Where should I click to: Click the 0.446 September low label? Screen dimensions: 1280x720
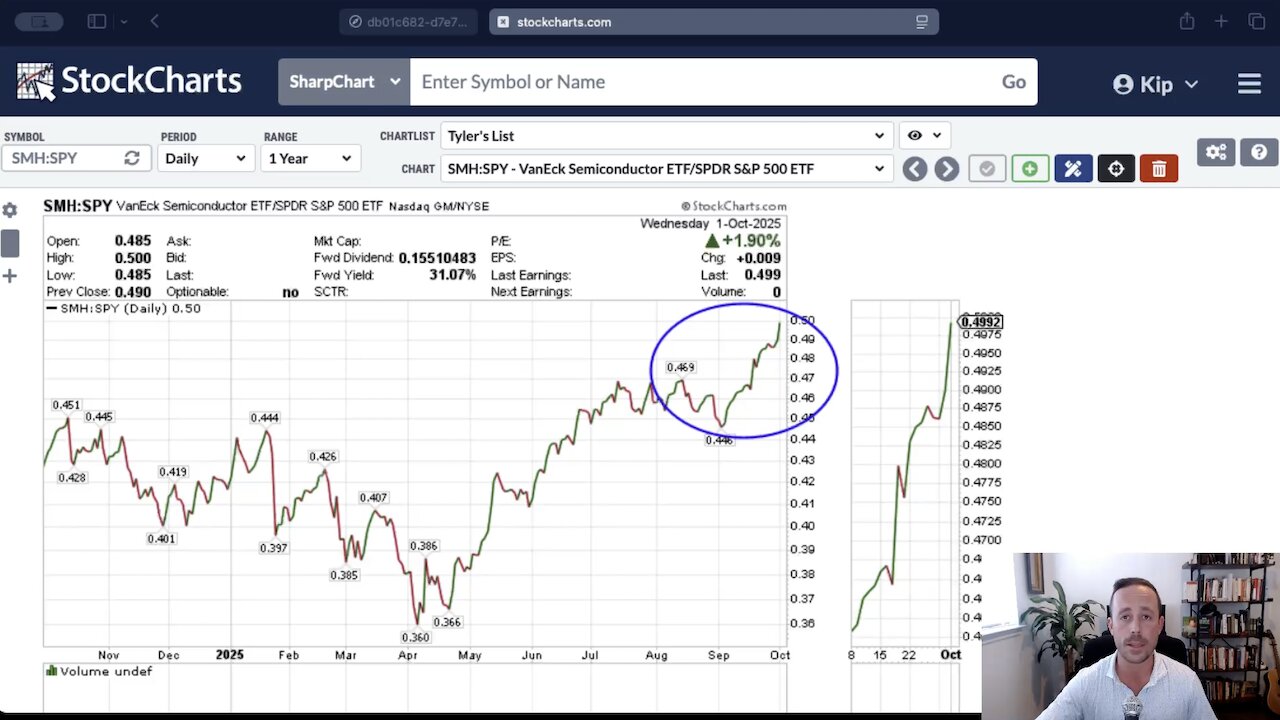point(719,440)
